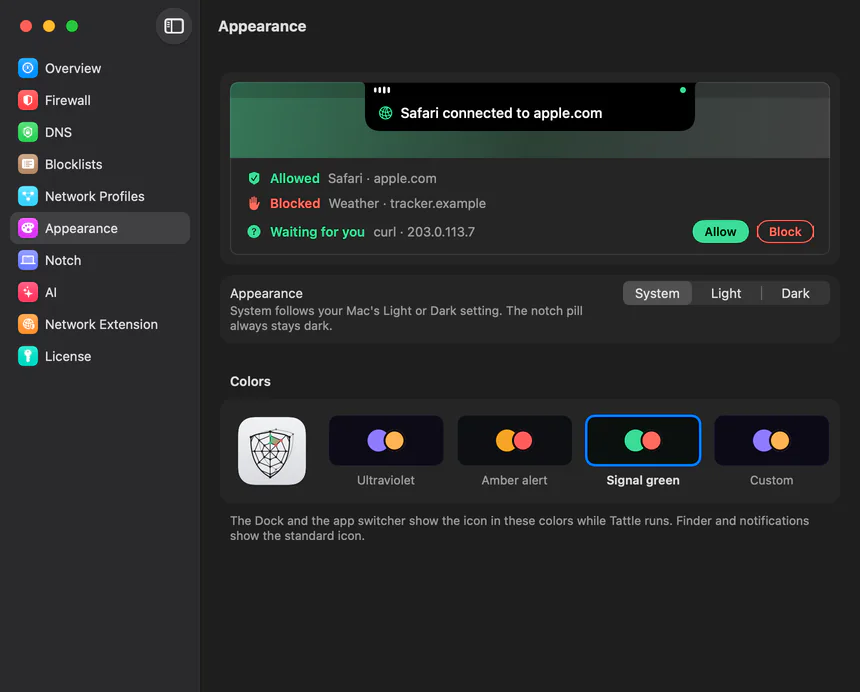Viewport: 860px width, 692px height.
Task: Open the AI settings section
Action: [x=100, y=292]
